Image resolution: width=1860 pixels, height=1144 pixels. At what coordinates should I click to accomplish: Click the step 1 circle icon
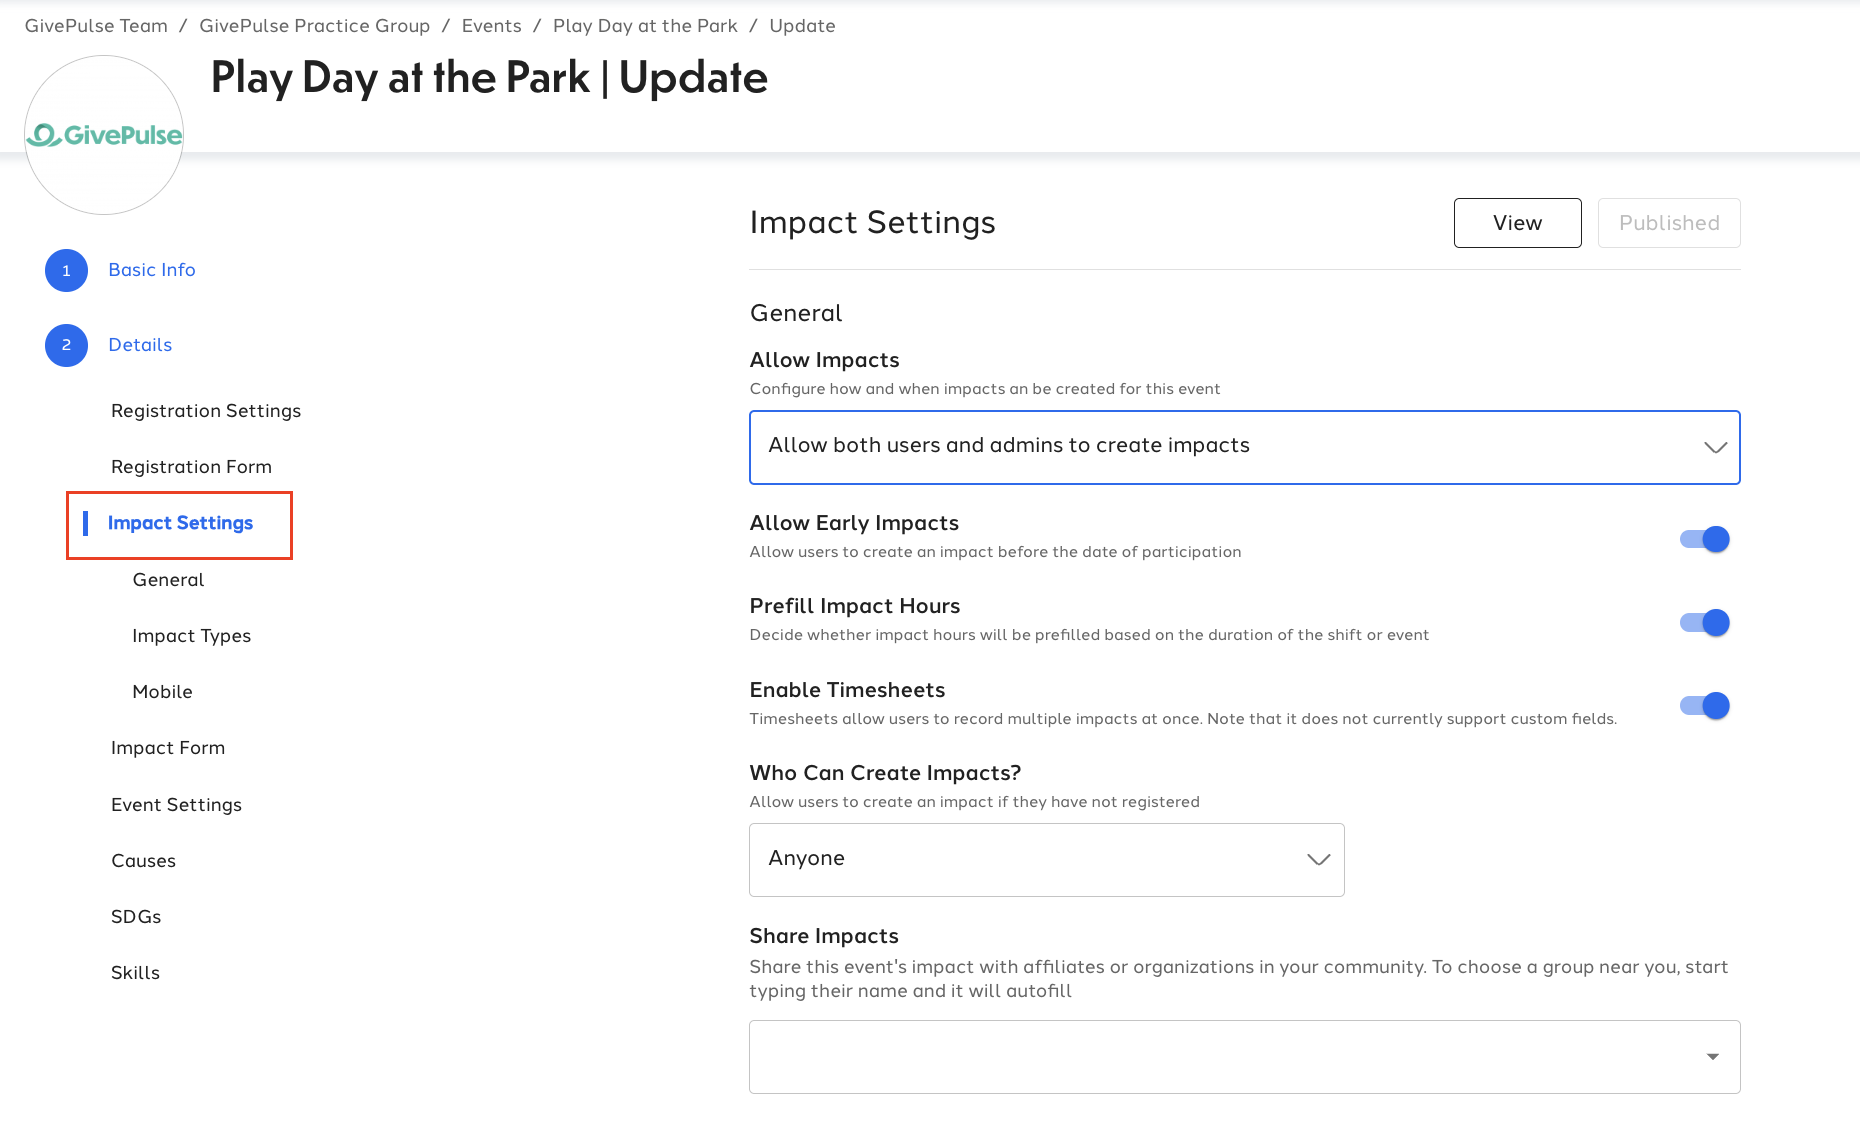tap(66, 270)
